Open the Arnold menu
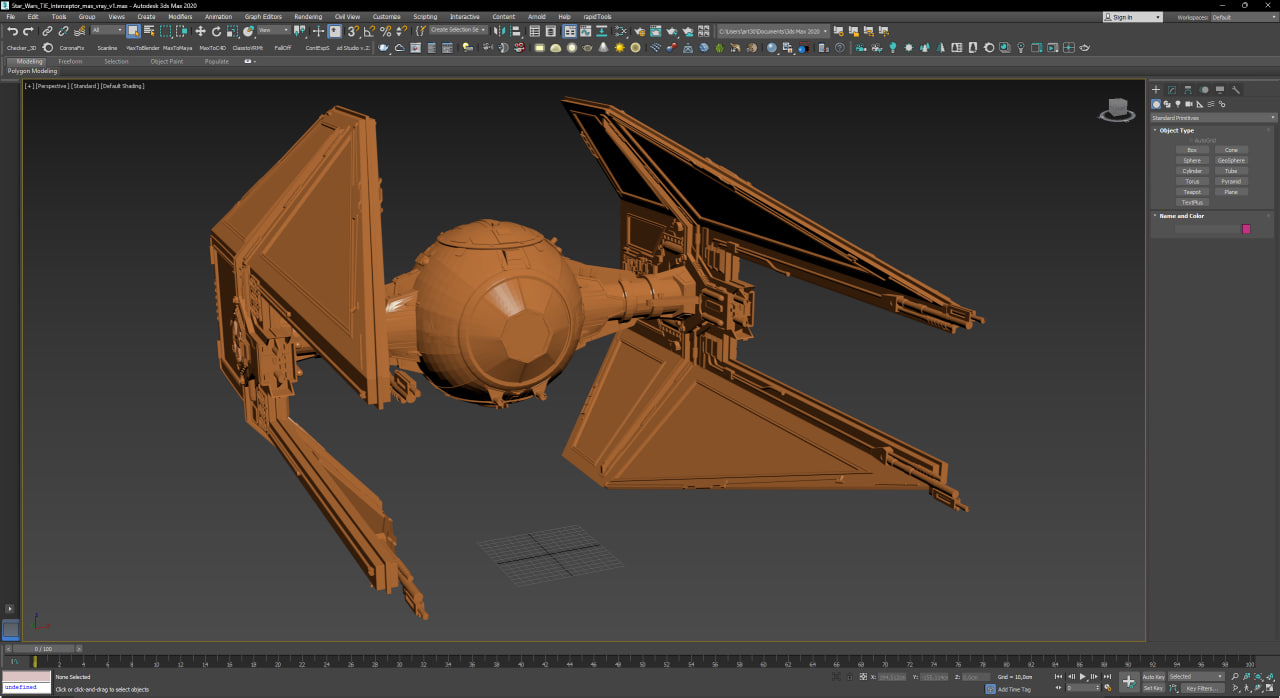 click(x=537, y=17)
